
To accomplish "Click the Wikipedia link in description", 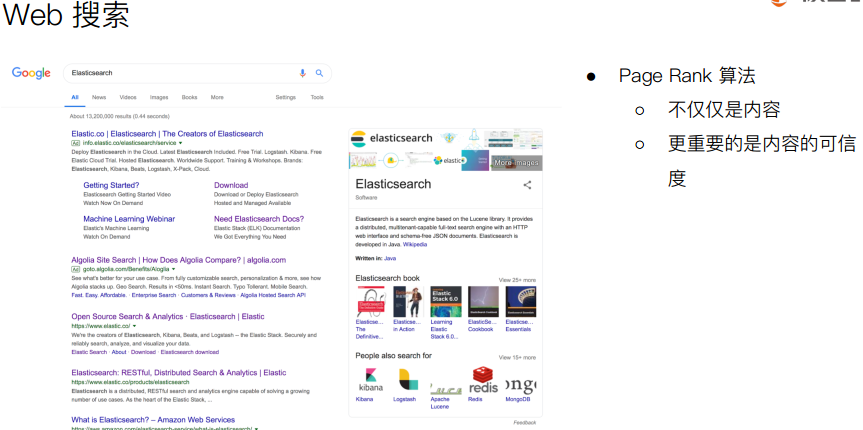I will (x=415, y=244).
